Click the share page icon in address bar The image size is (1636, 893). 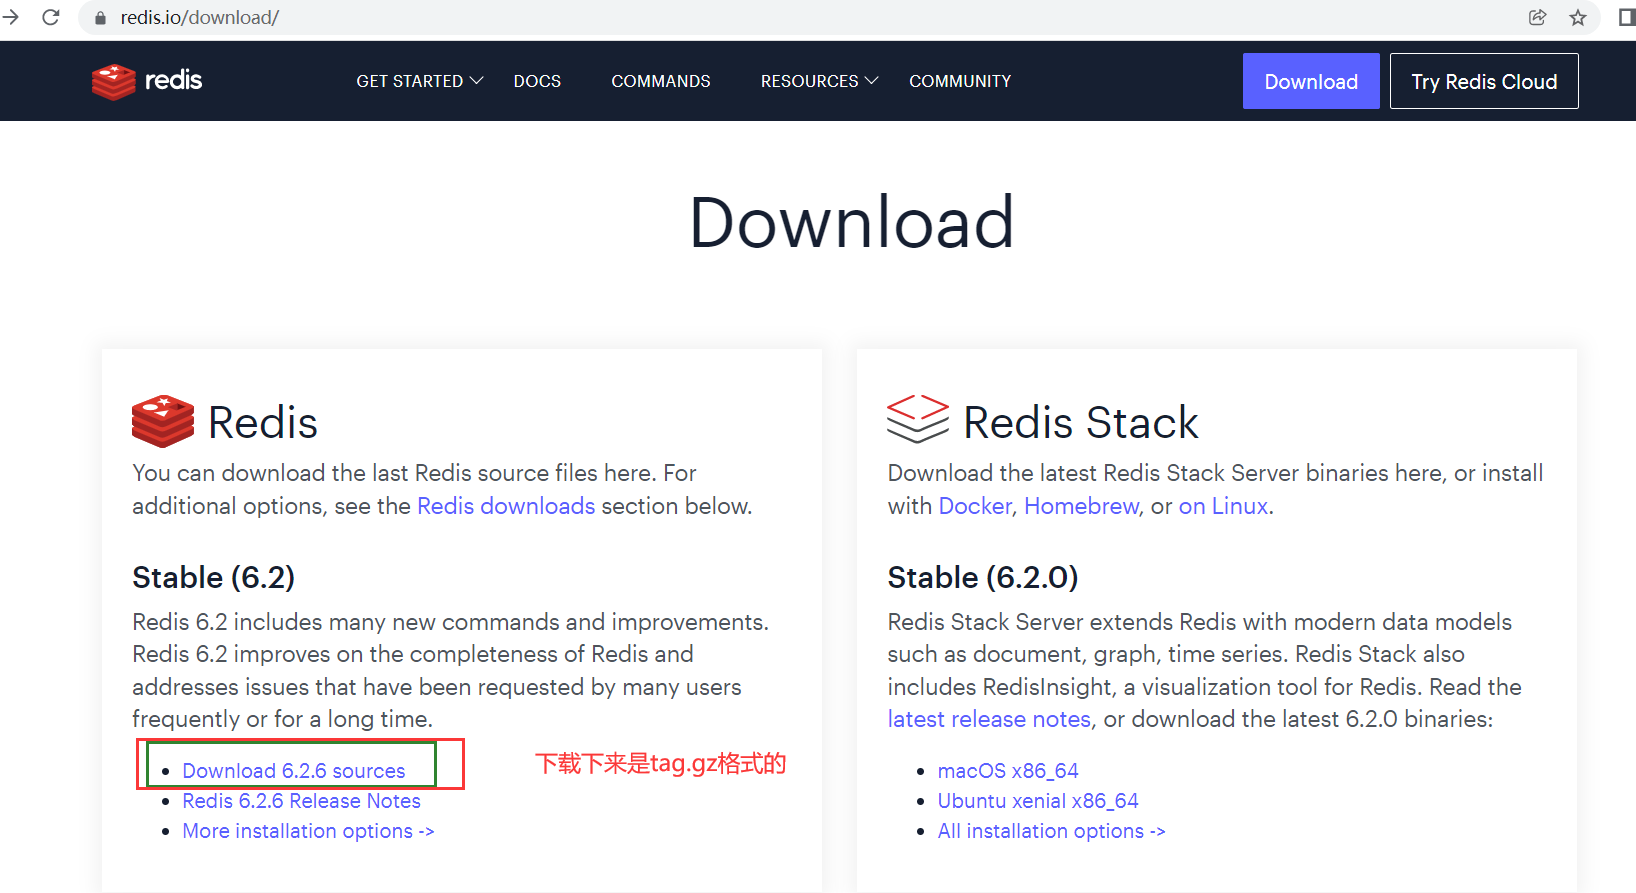[x=1538, y=17]
